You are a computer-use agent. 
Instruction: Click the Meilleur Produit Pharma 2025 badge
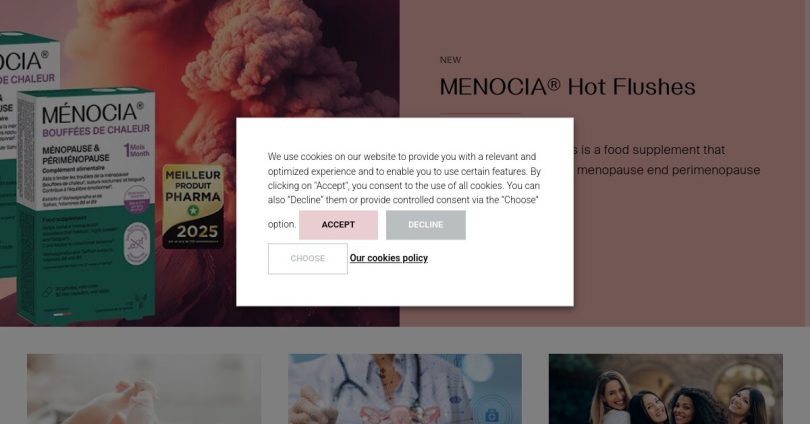[x=193, y=206]
